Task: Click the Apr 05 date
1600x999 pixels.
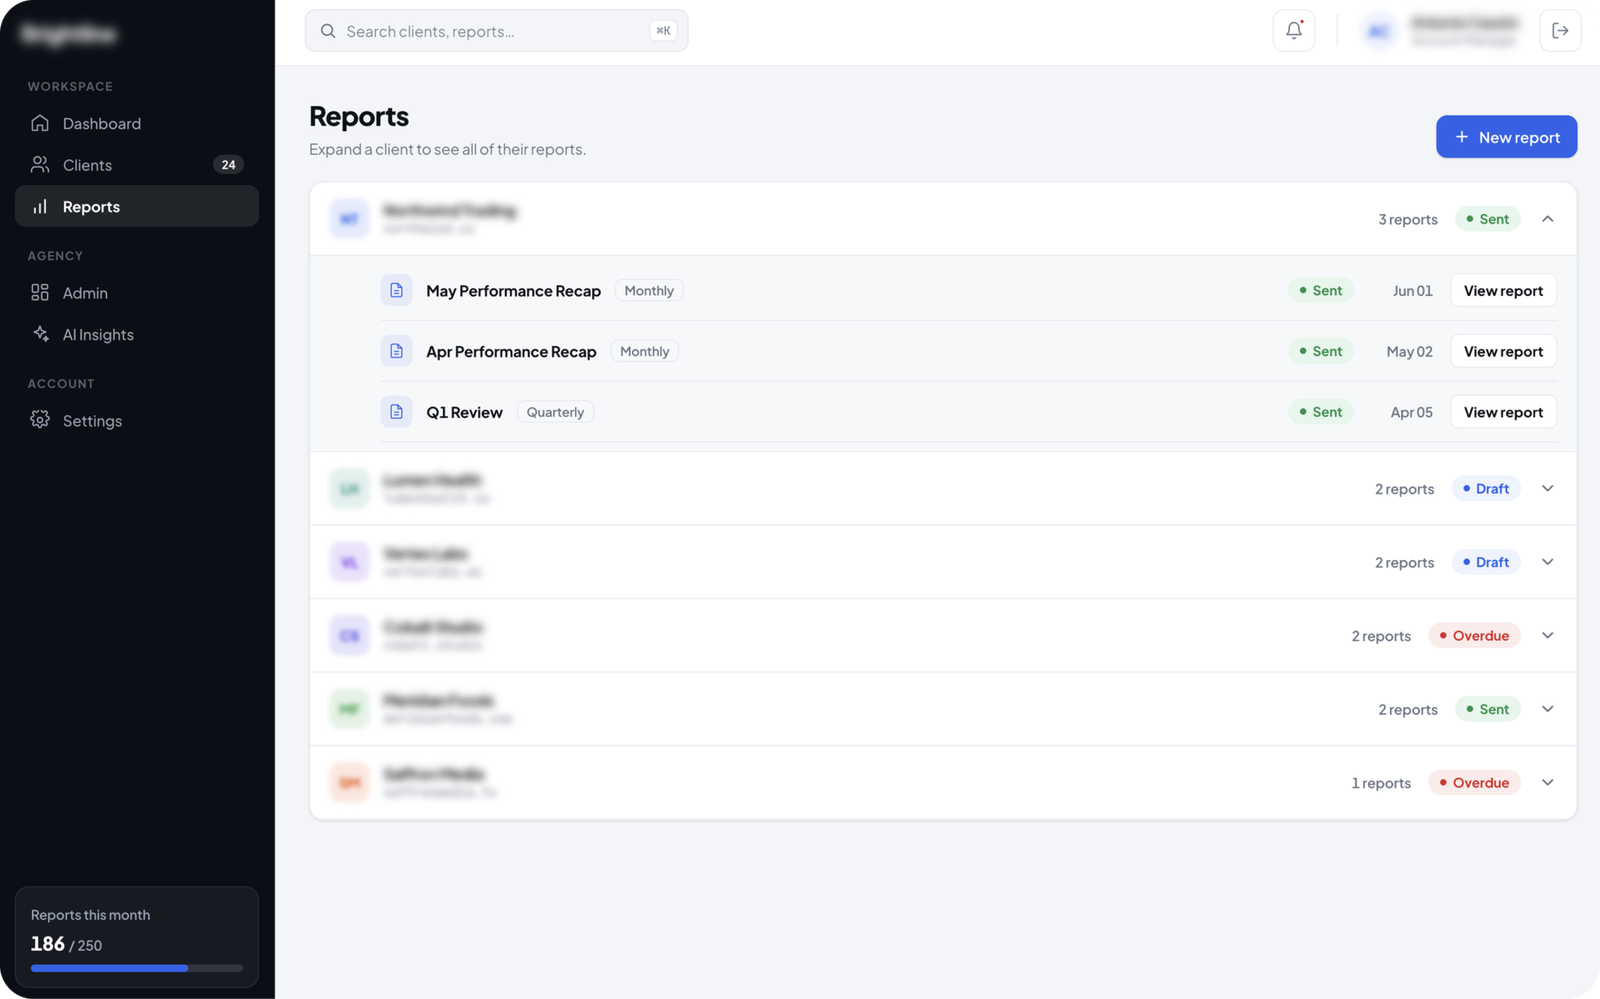Action: (1411, 412)
